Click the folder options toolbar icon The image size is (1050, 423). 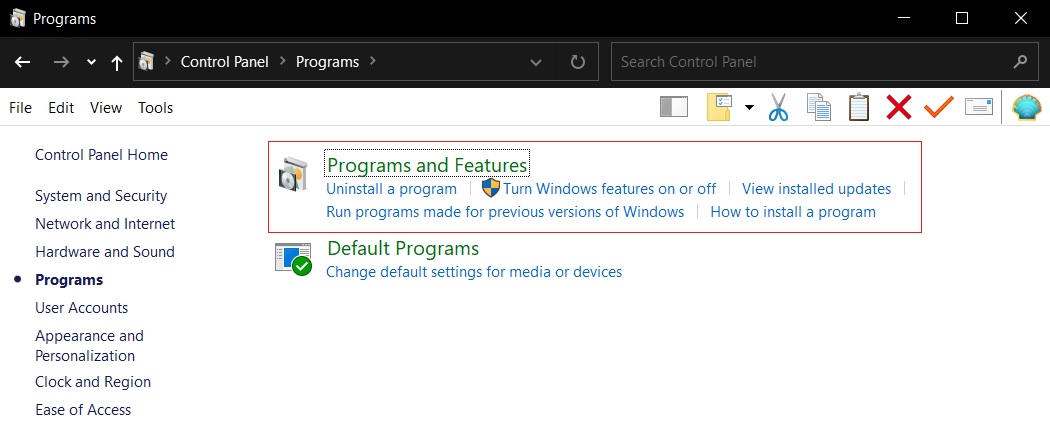pyautogui.click(x=719, y=107)
